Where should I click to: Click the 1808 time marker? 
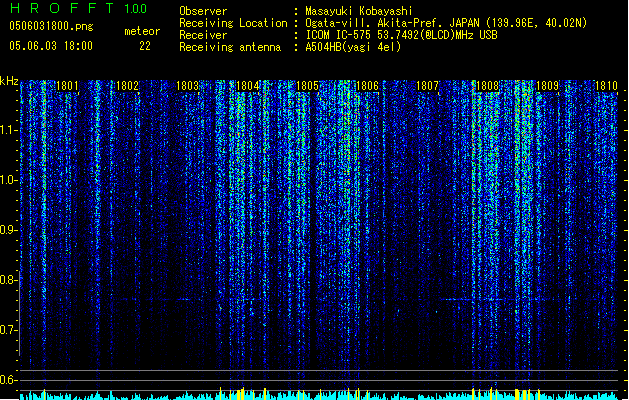[x=487, y=86]
